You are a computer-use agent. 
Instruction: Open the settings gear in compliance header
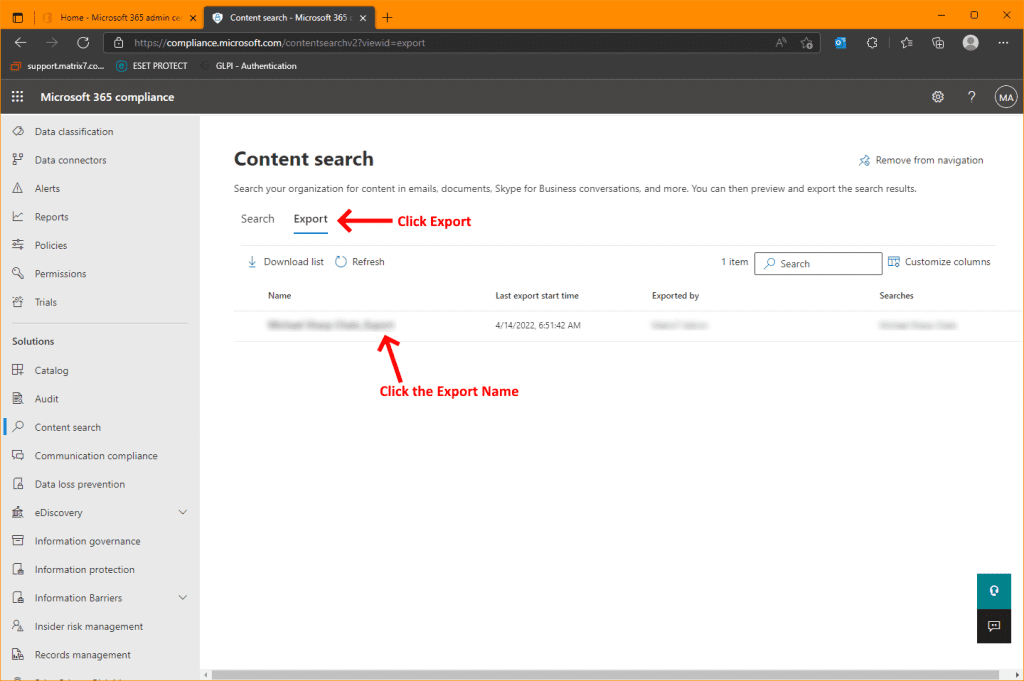pyautogui.click(x=938, y=97)
